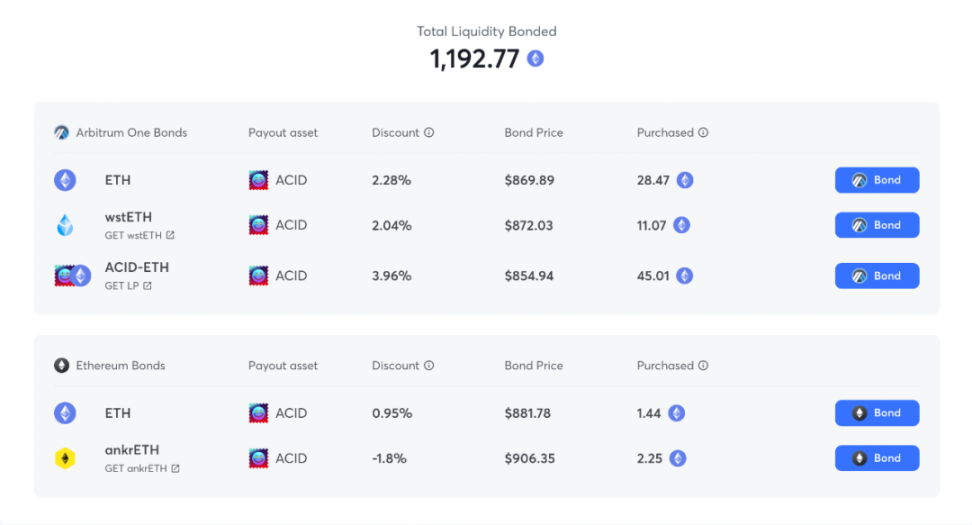Image resolution: width=972 pixels, height=525 pixels.
Task: Bond ETH on Ethereum network
Action: coord(877,413)
